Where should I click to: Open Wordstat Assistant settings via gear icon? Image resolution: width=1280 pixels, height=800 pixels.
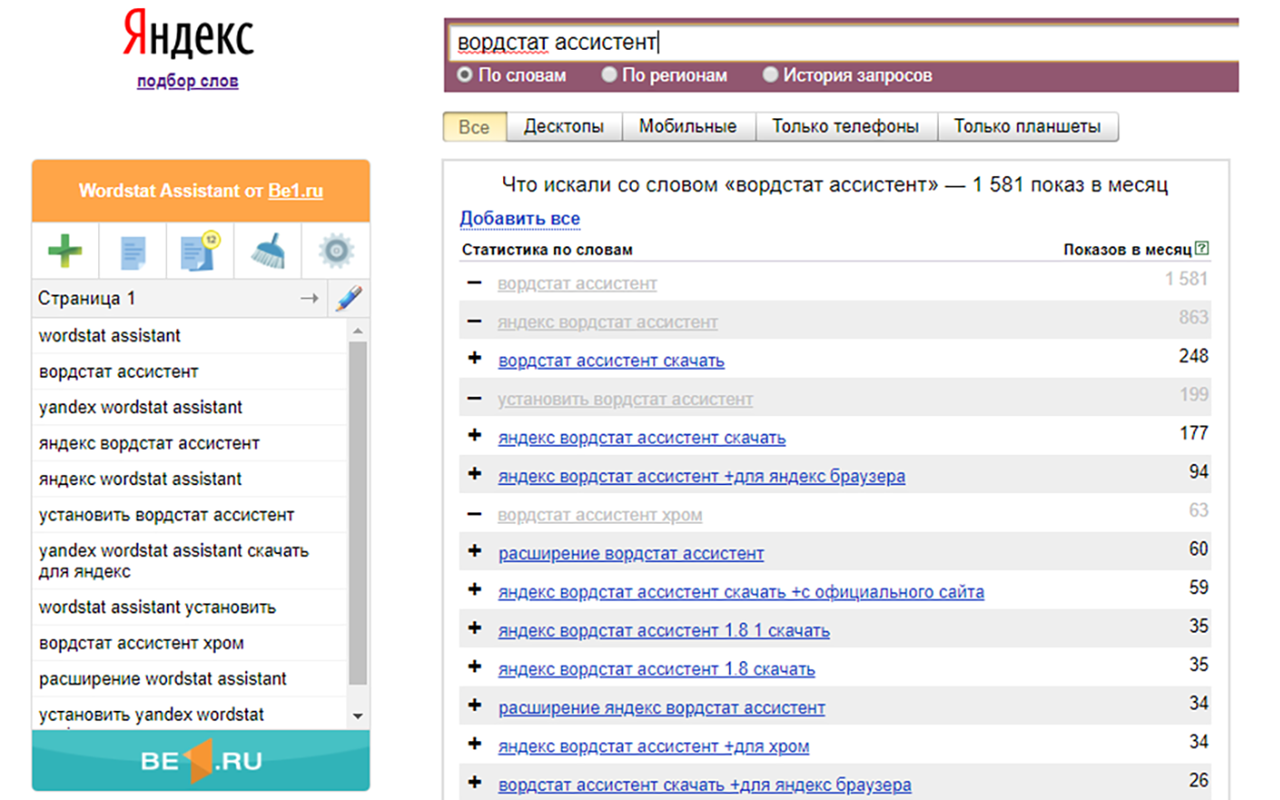(335, 250)
